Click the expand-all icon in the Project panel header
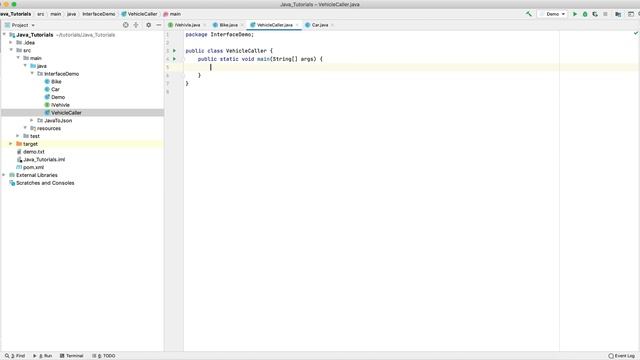640x360 pixels. click(x=136, y=25)
